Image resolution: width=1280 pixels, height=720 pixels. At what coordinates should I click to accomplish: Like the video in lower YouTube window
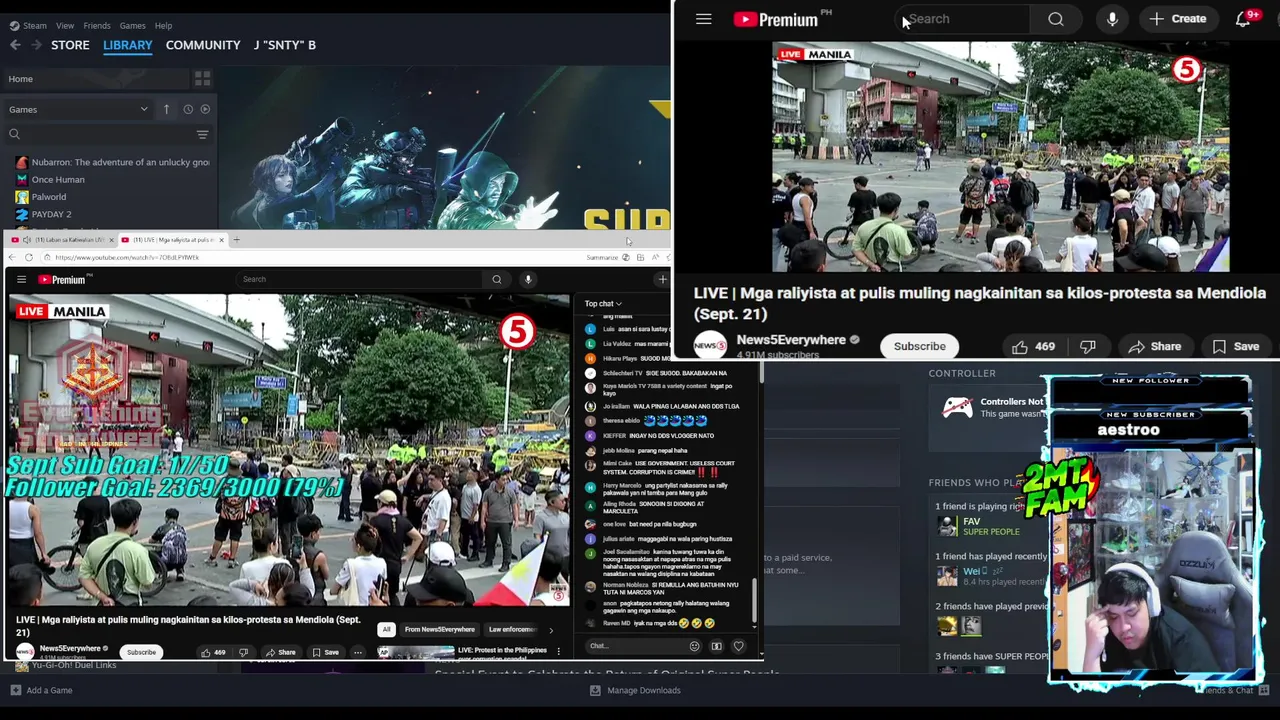(x=213, y=653)
